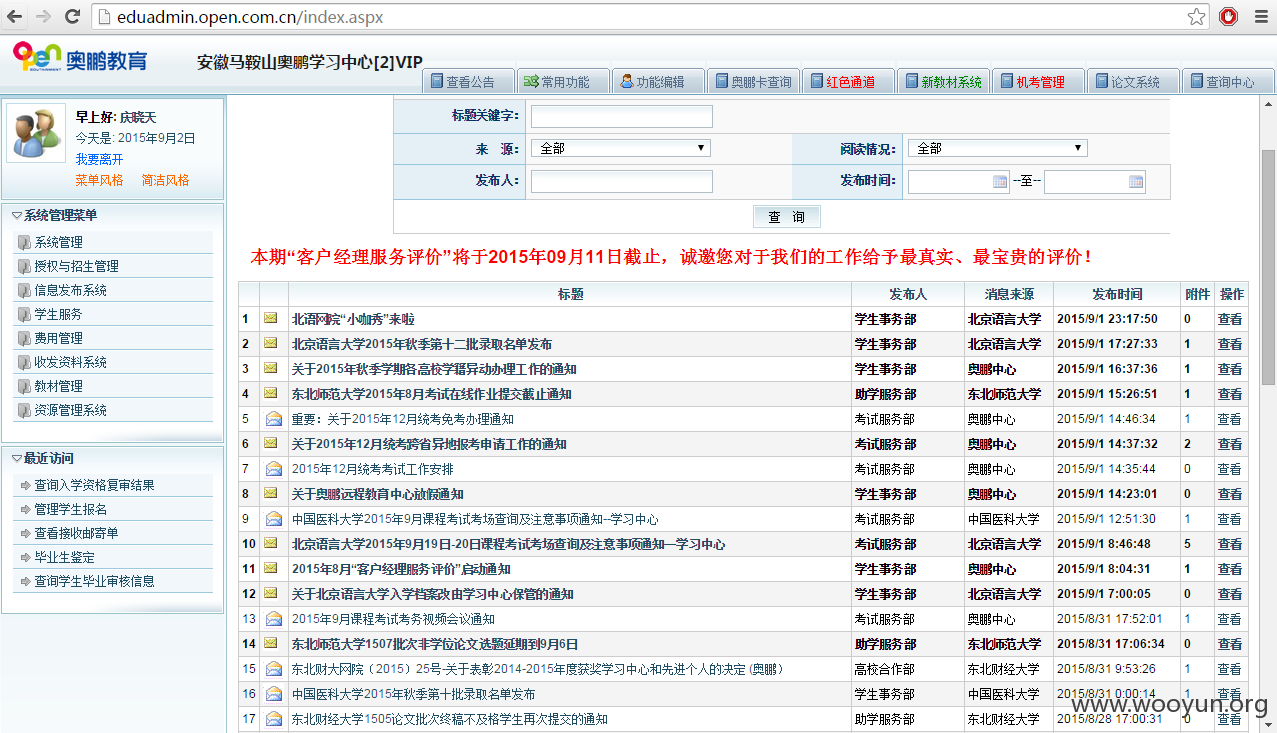This screenshot has height=733, width=1277.
Task: Expand 信息发布系统 menu item
Action: point(113,290)
